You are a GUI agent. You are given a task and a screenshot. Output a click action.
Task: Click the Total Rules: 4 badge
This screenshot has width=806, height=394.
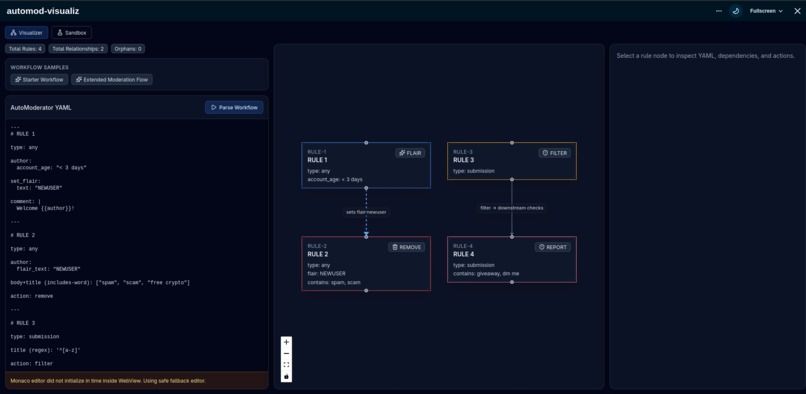(x=25, y=49)
